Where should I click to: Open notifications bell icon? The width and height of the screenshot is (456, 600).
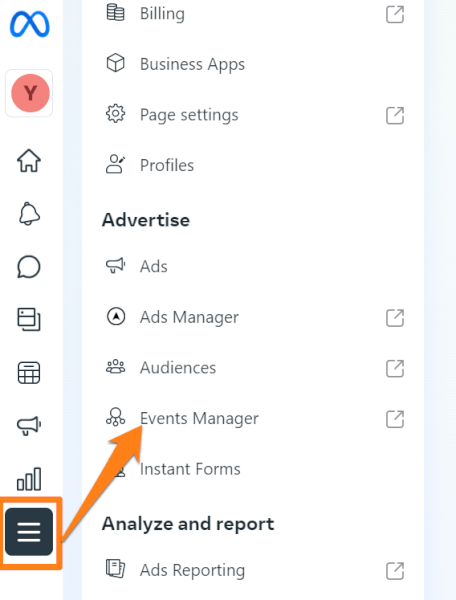(29, 214)
